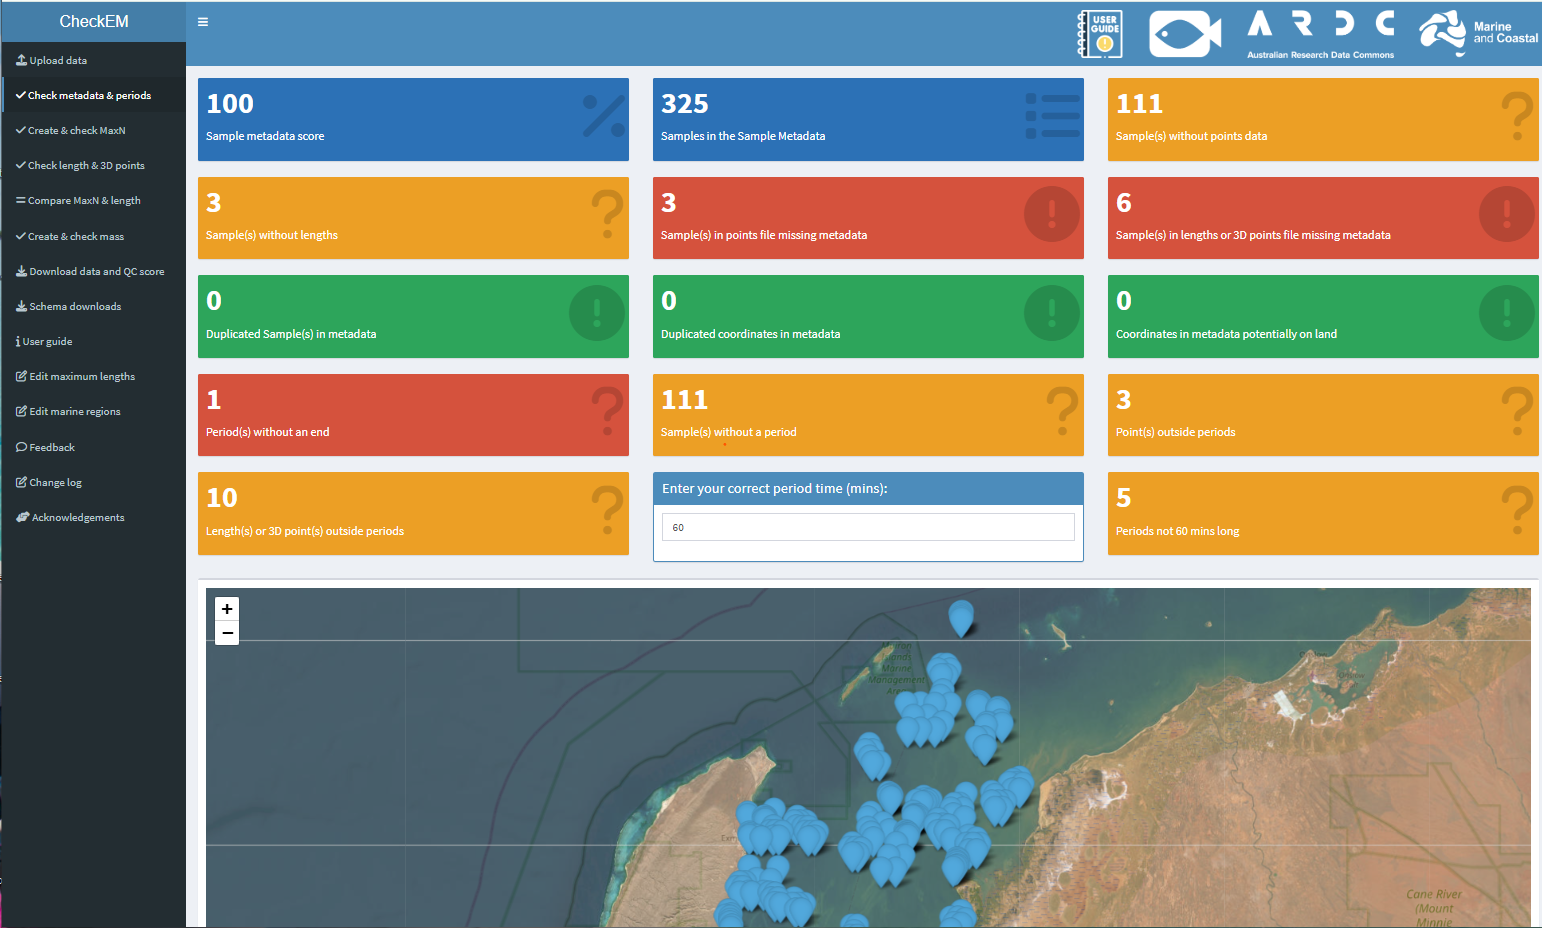Click the fish camera logo icon
1542x928 pixels.
(x=1185, y=34)
